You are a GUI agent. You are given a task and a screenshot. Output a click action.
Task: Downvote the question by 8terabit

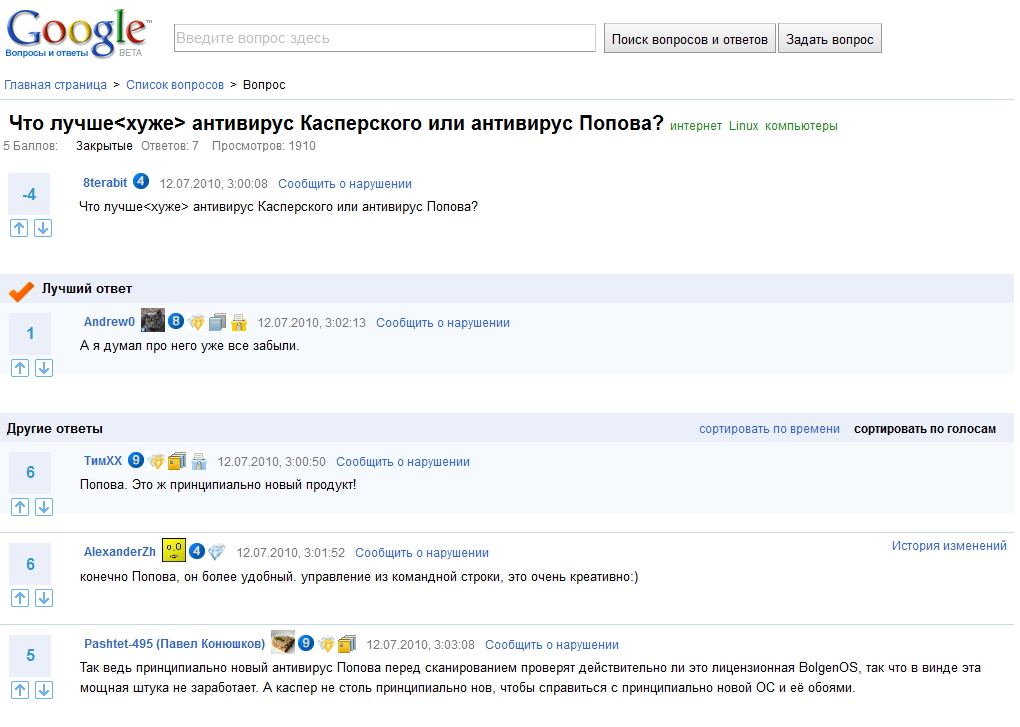pyautogui.click(x=43, y=228)
